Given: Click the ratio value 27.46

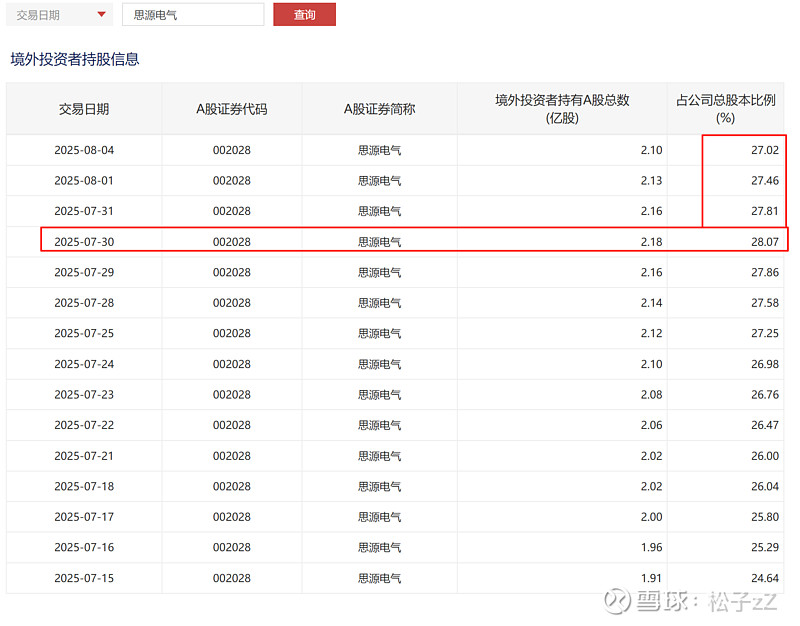Looking at the screenshot, I should 765,181.
